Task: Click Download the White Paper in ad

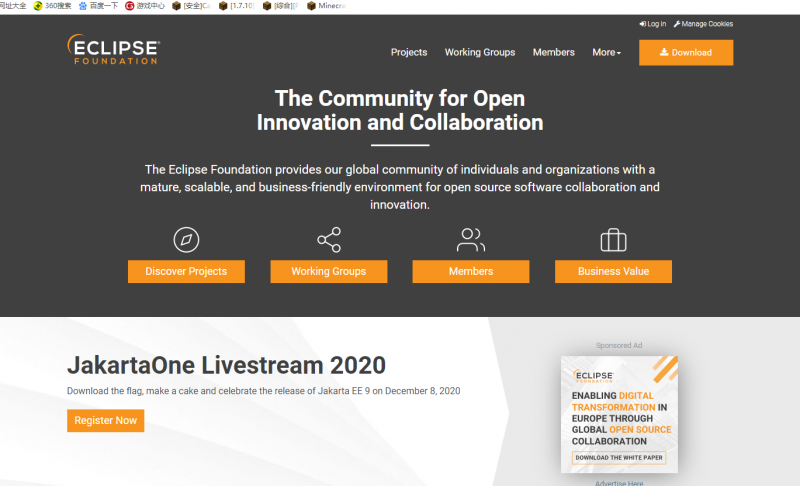Action: point(619,457)
